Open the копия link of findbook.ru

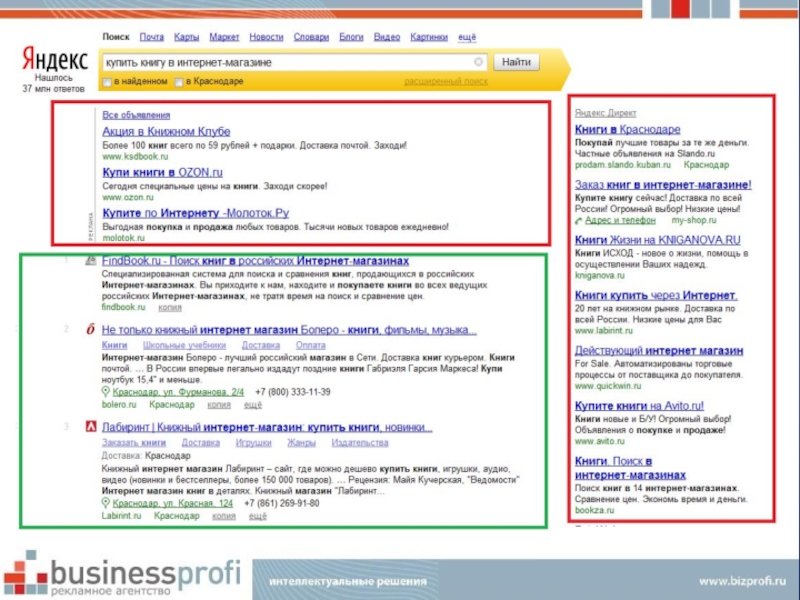[x=170, y=307]
